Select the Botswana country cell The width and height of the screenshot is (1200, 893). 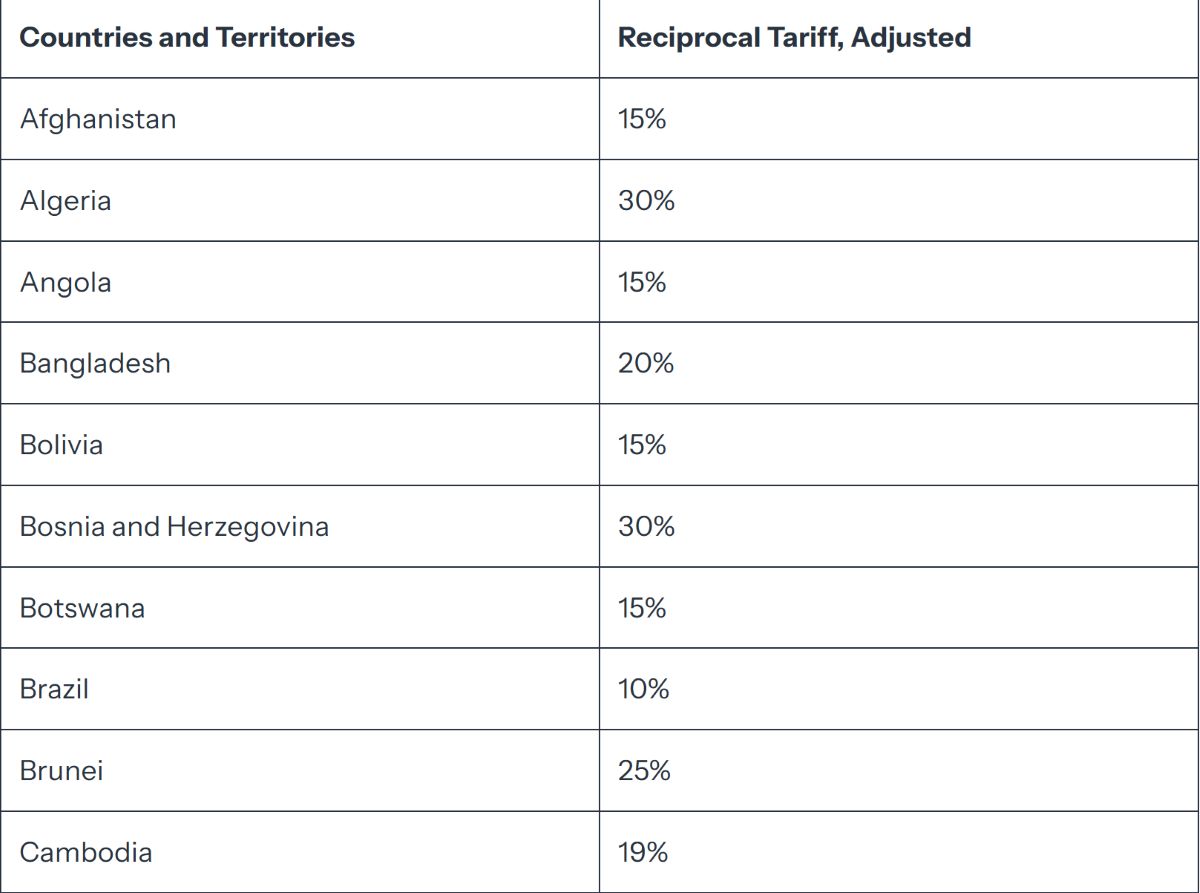(x=82, y=608)
